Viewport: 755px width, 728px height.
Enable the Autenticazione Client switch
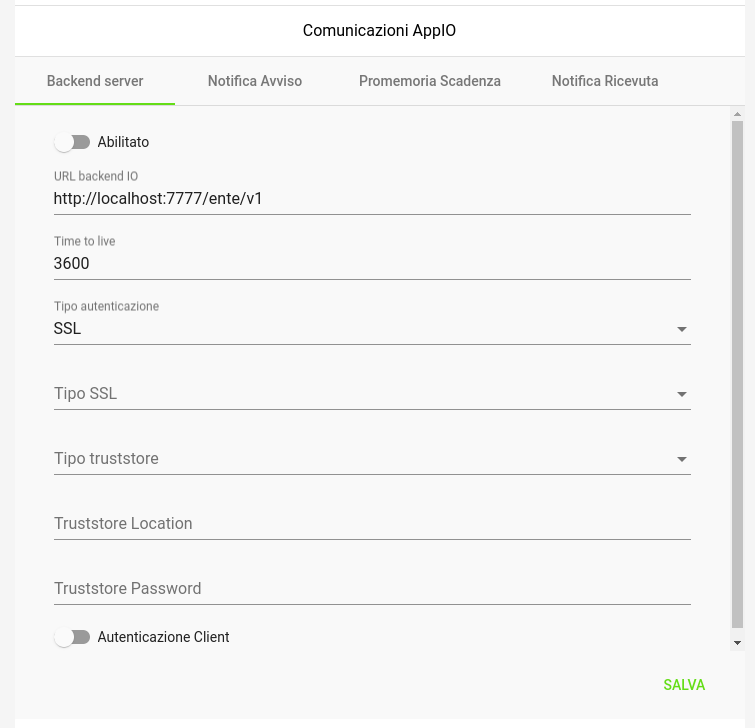click(x=72, y=637)
